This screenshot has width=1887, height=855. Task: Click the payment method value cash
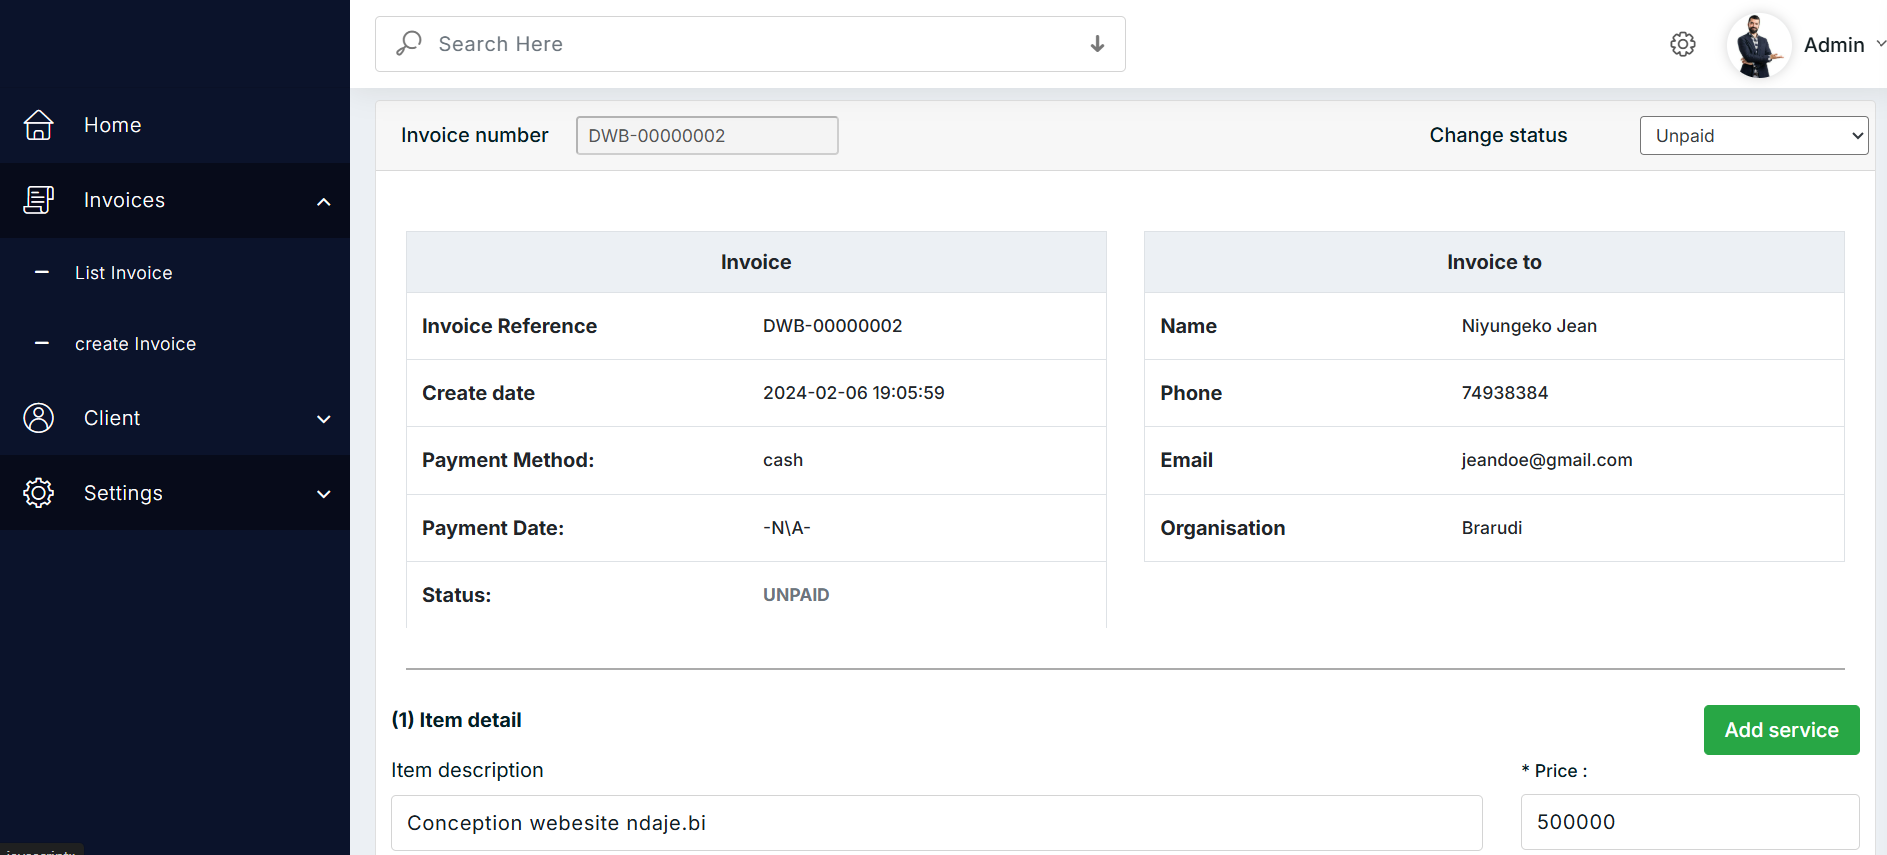[783, 460]
